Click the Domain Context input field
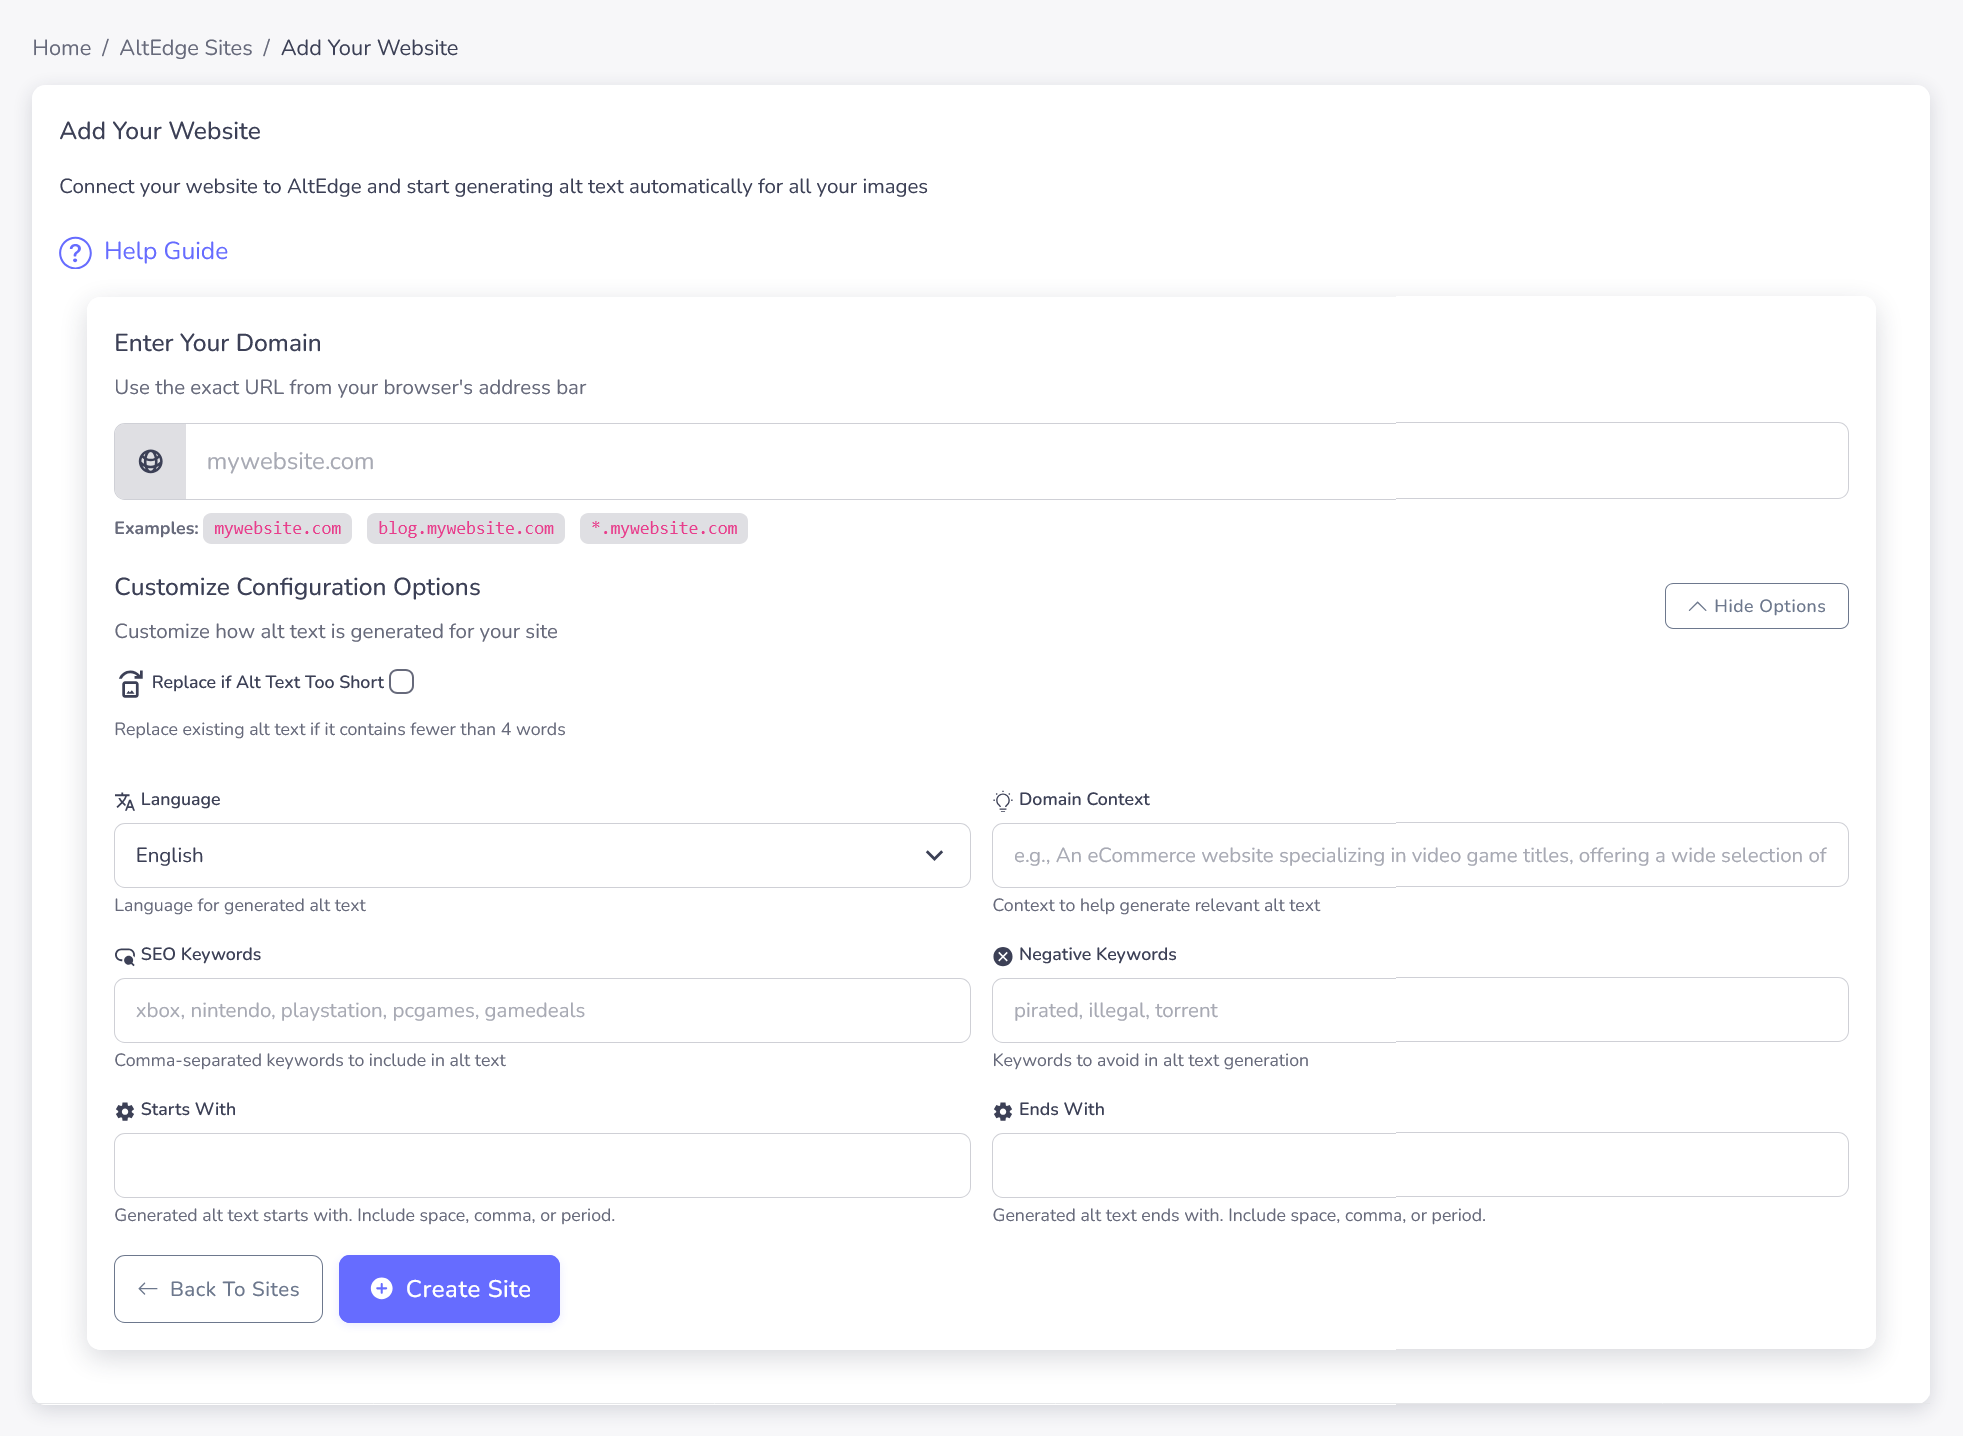This screenshot has height=1437, width=1963. click(1419, 855)
